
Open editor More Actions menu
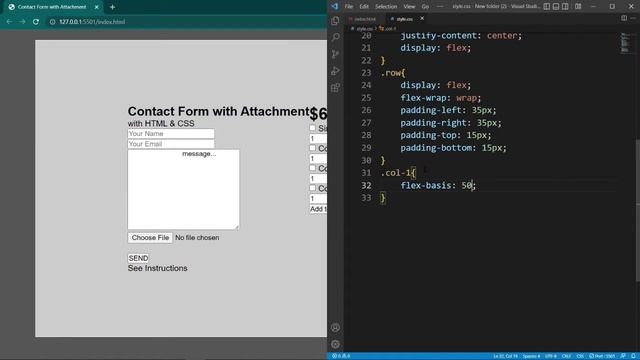(633, 18)
